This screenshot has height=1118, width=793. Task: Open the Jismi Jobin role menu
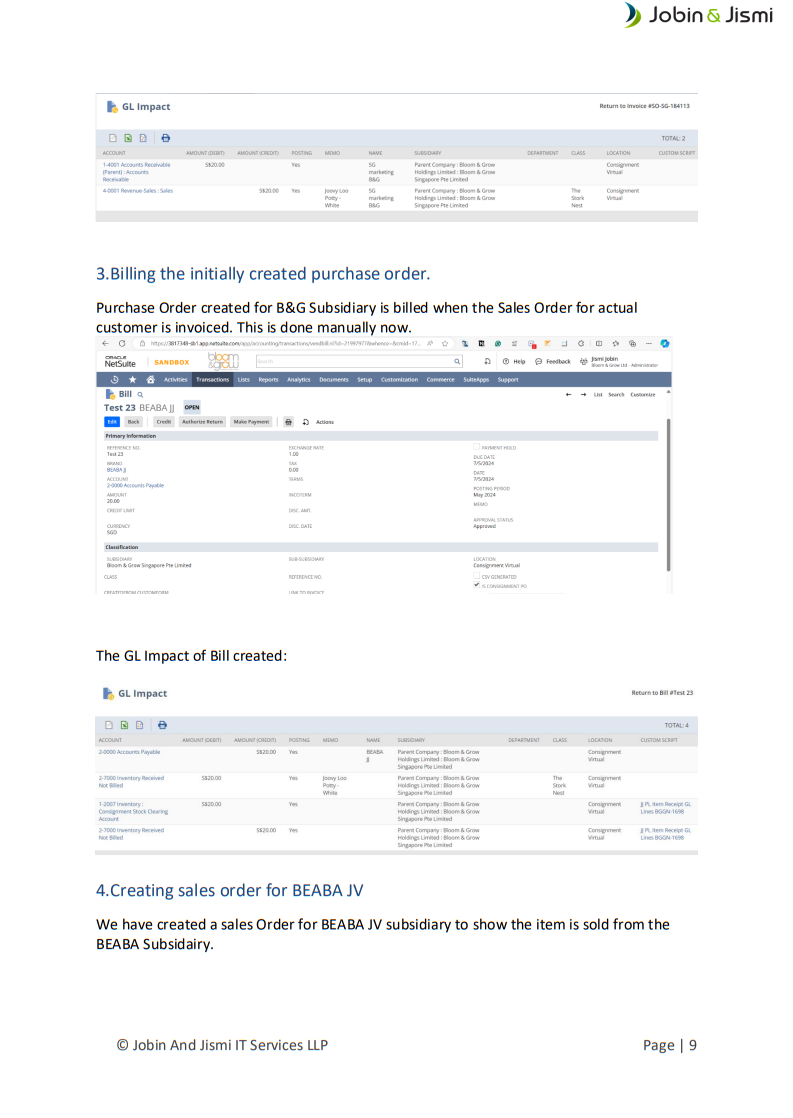(618, 361)
